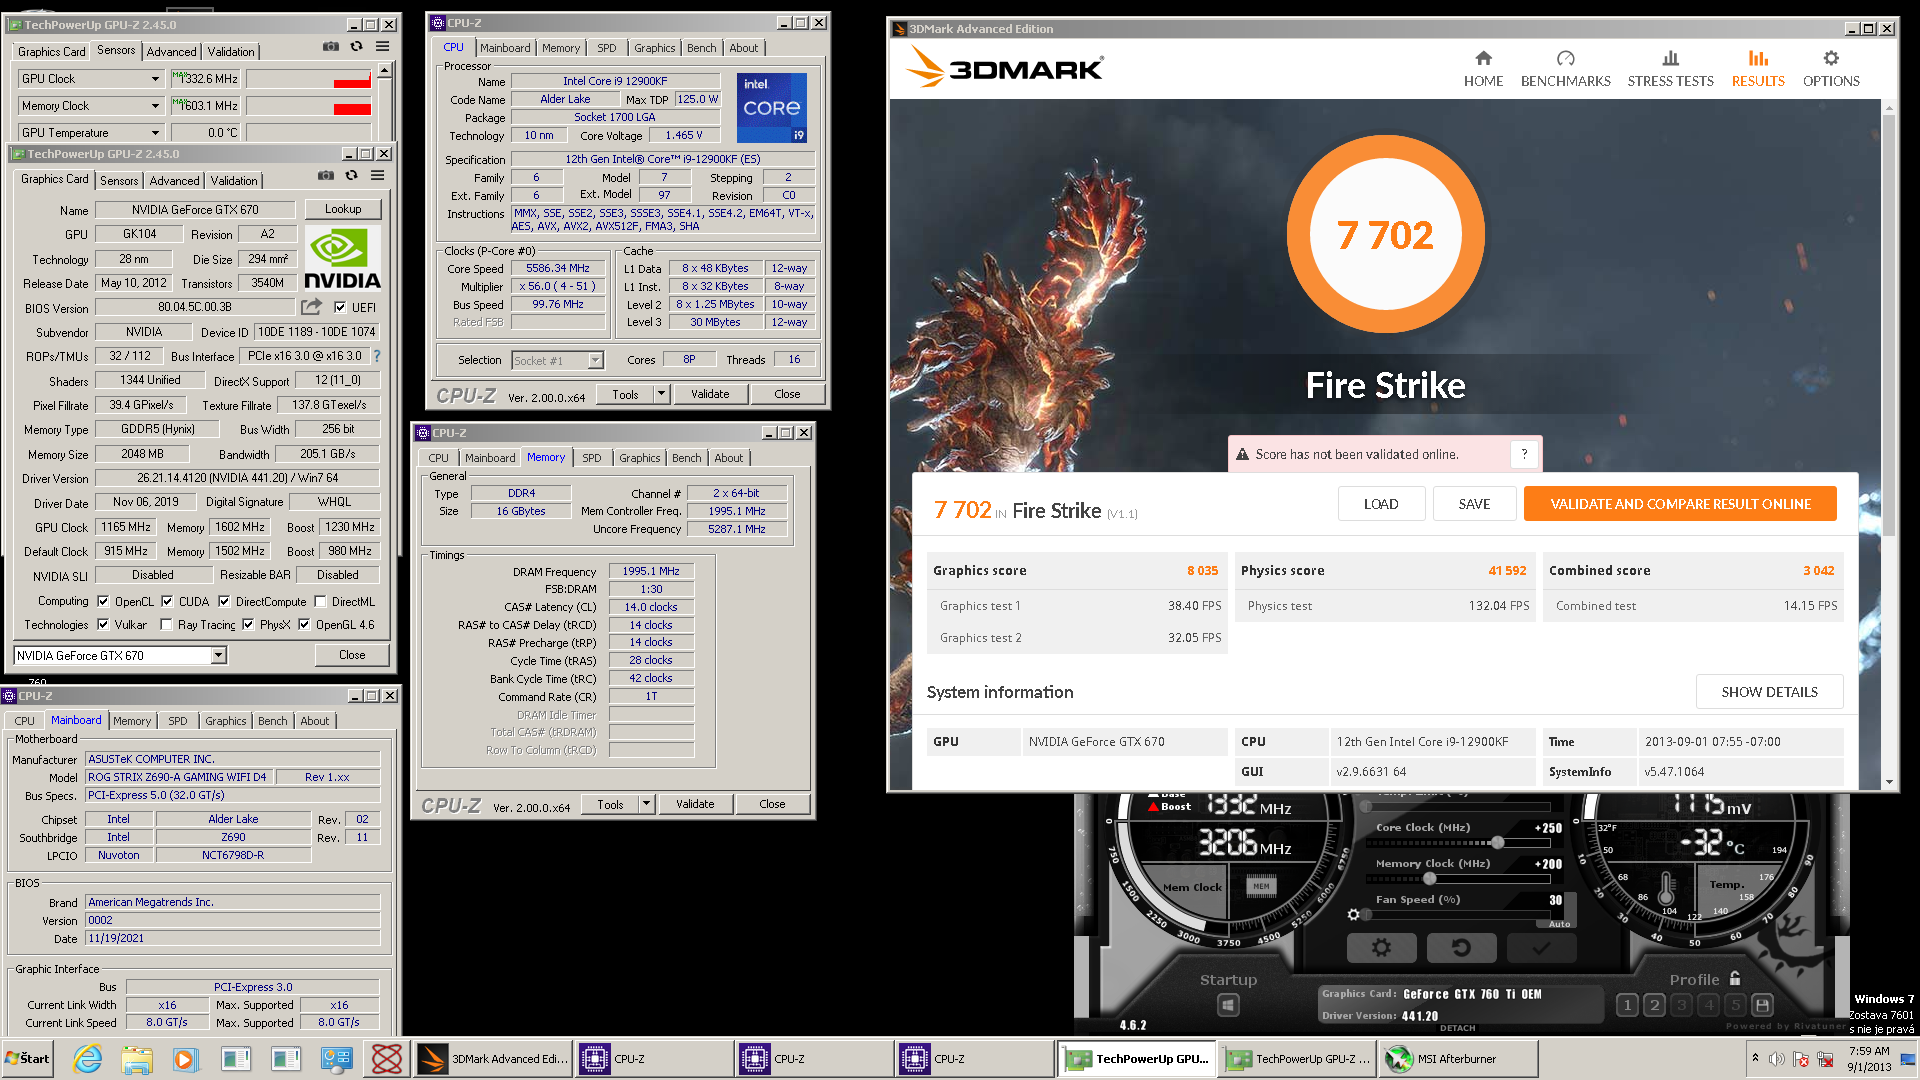Click the GPU-Z screenshot camera icon in front window
This screenshot has width=1920, height=1080.
[x=326, y=176]
